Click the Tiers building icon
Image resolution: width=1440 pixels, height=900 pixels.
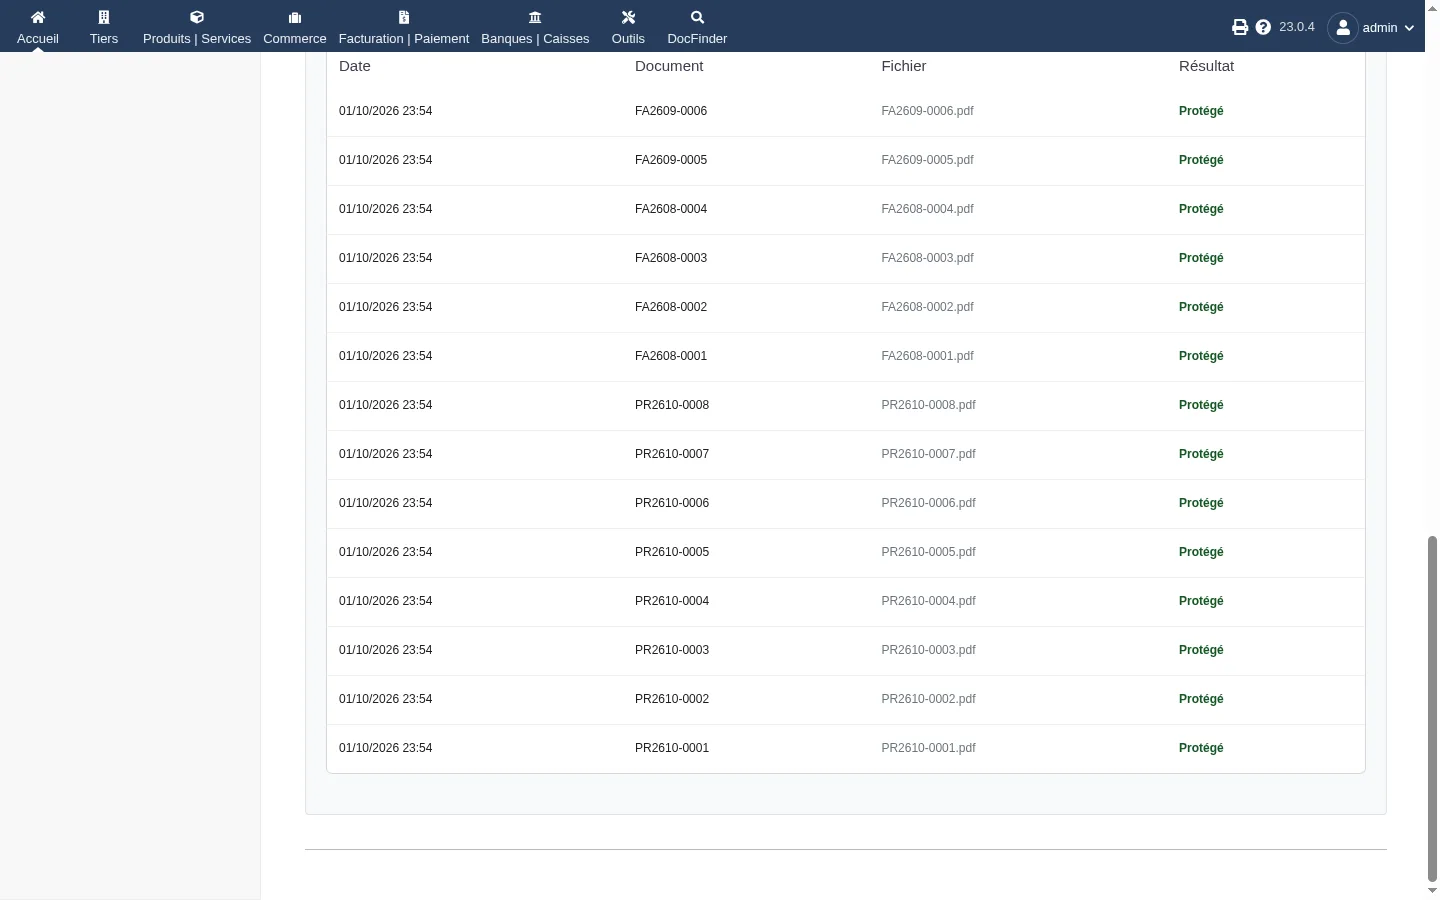(x=104, y=17)
